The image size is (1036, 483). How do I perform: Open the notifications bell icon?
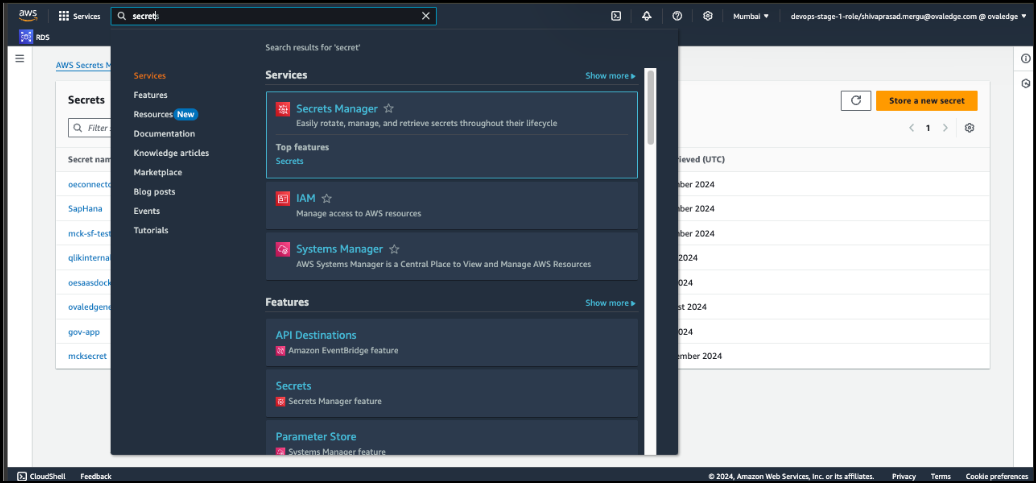[647, 16]
